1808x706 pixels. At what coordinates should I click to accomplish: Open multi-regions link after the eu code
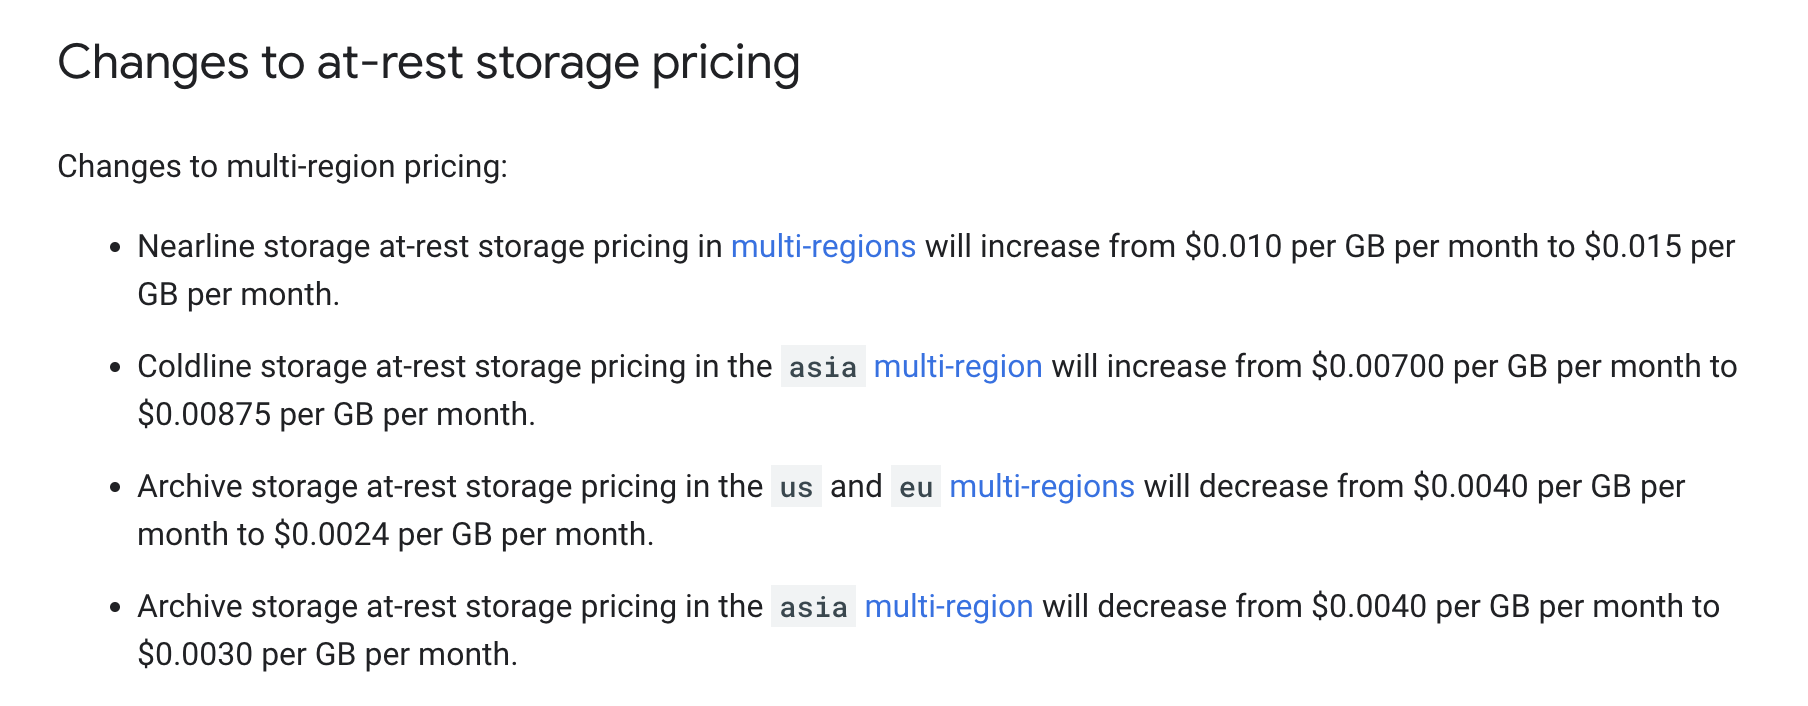pos(1042,486)
